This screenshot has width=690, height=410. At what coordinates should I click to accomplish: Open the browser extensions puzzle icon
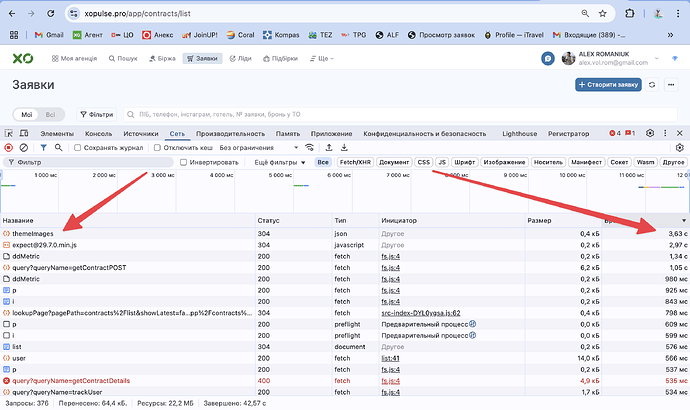[630, 14]
